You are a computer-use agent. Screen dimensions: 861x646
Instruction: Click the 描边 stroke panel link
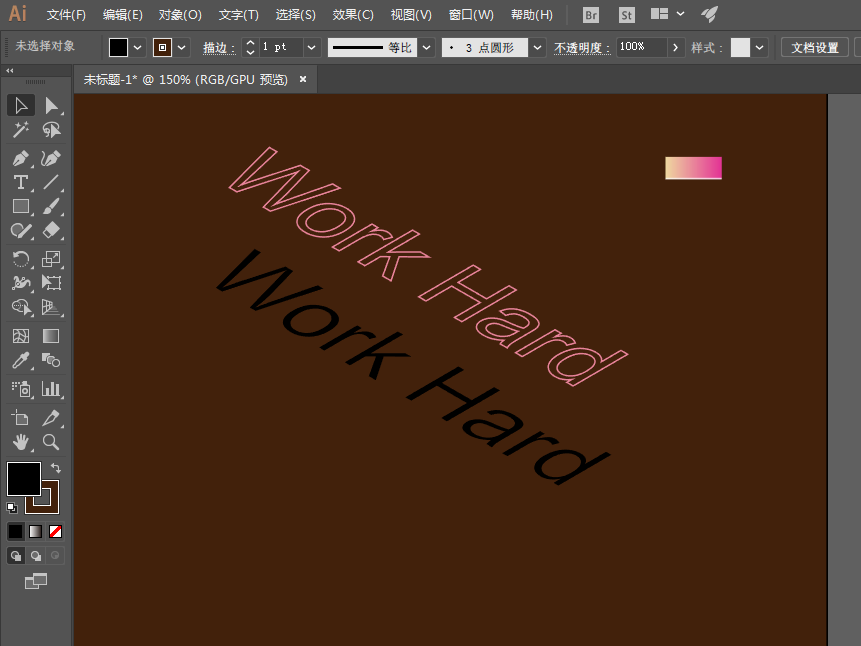coord(219,48)
